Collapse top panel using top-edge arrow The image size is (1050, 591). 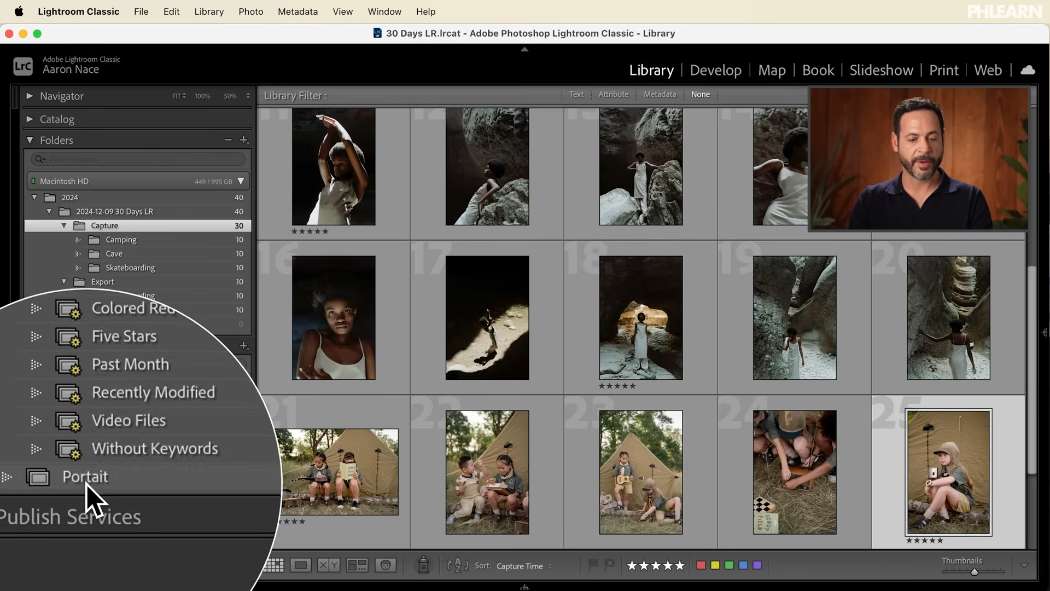[x=524, y=50]
